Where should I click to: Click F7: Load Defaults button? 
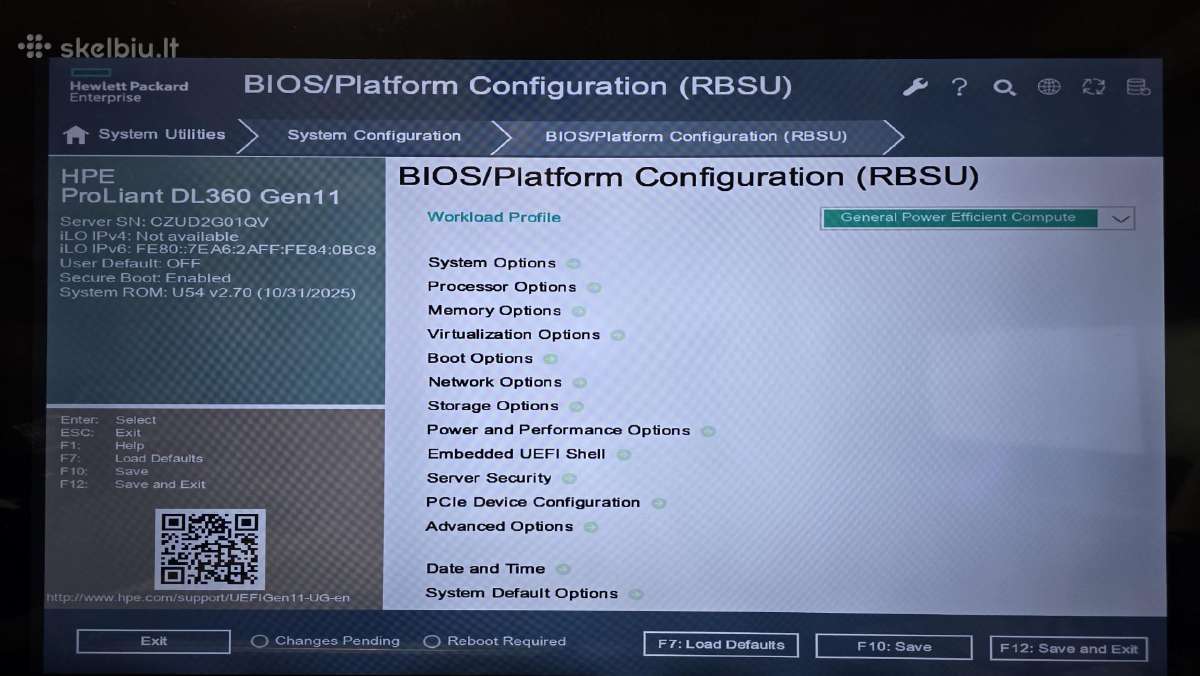pyautogui.click(x=721, y=645)
